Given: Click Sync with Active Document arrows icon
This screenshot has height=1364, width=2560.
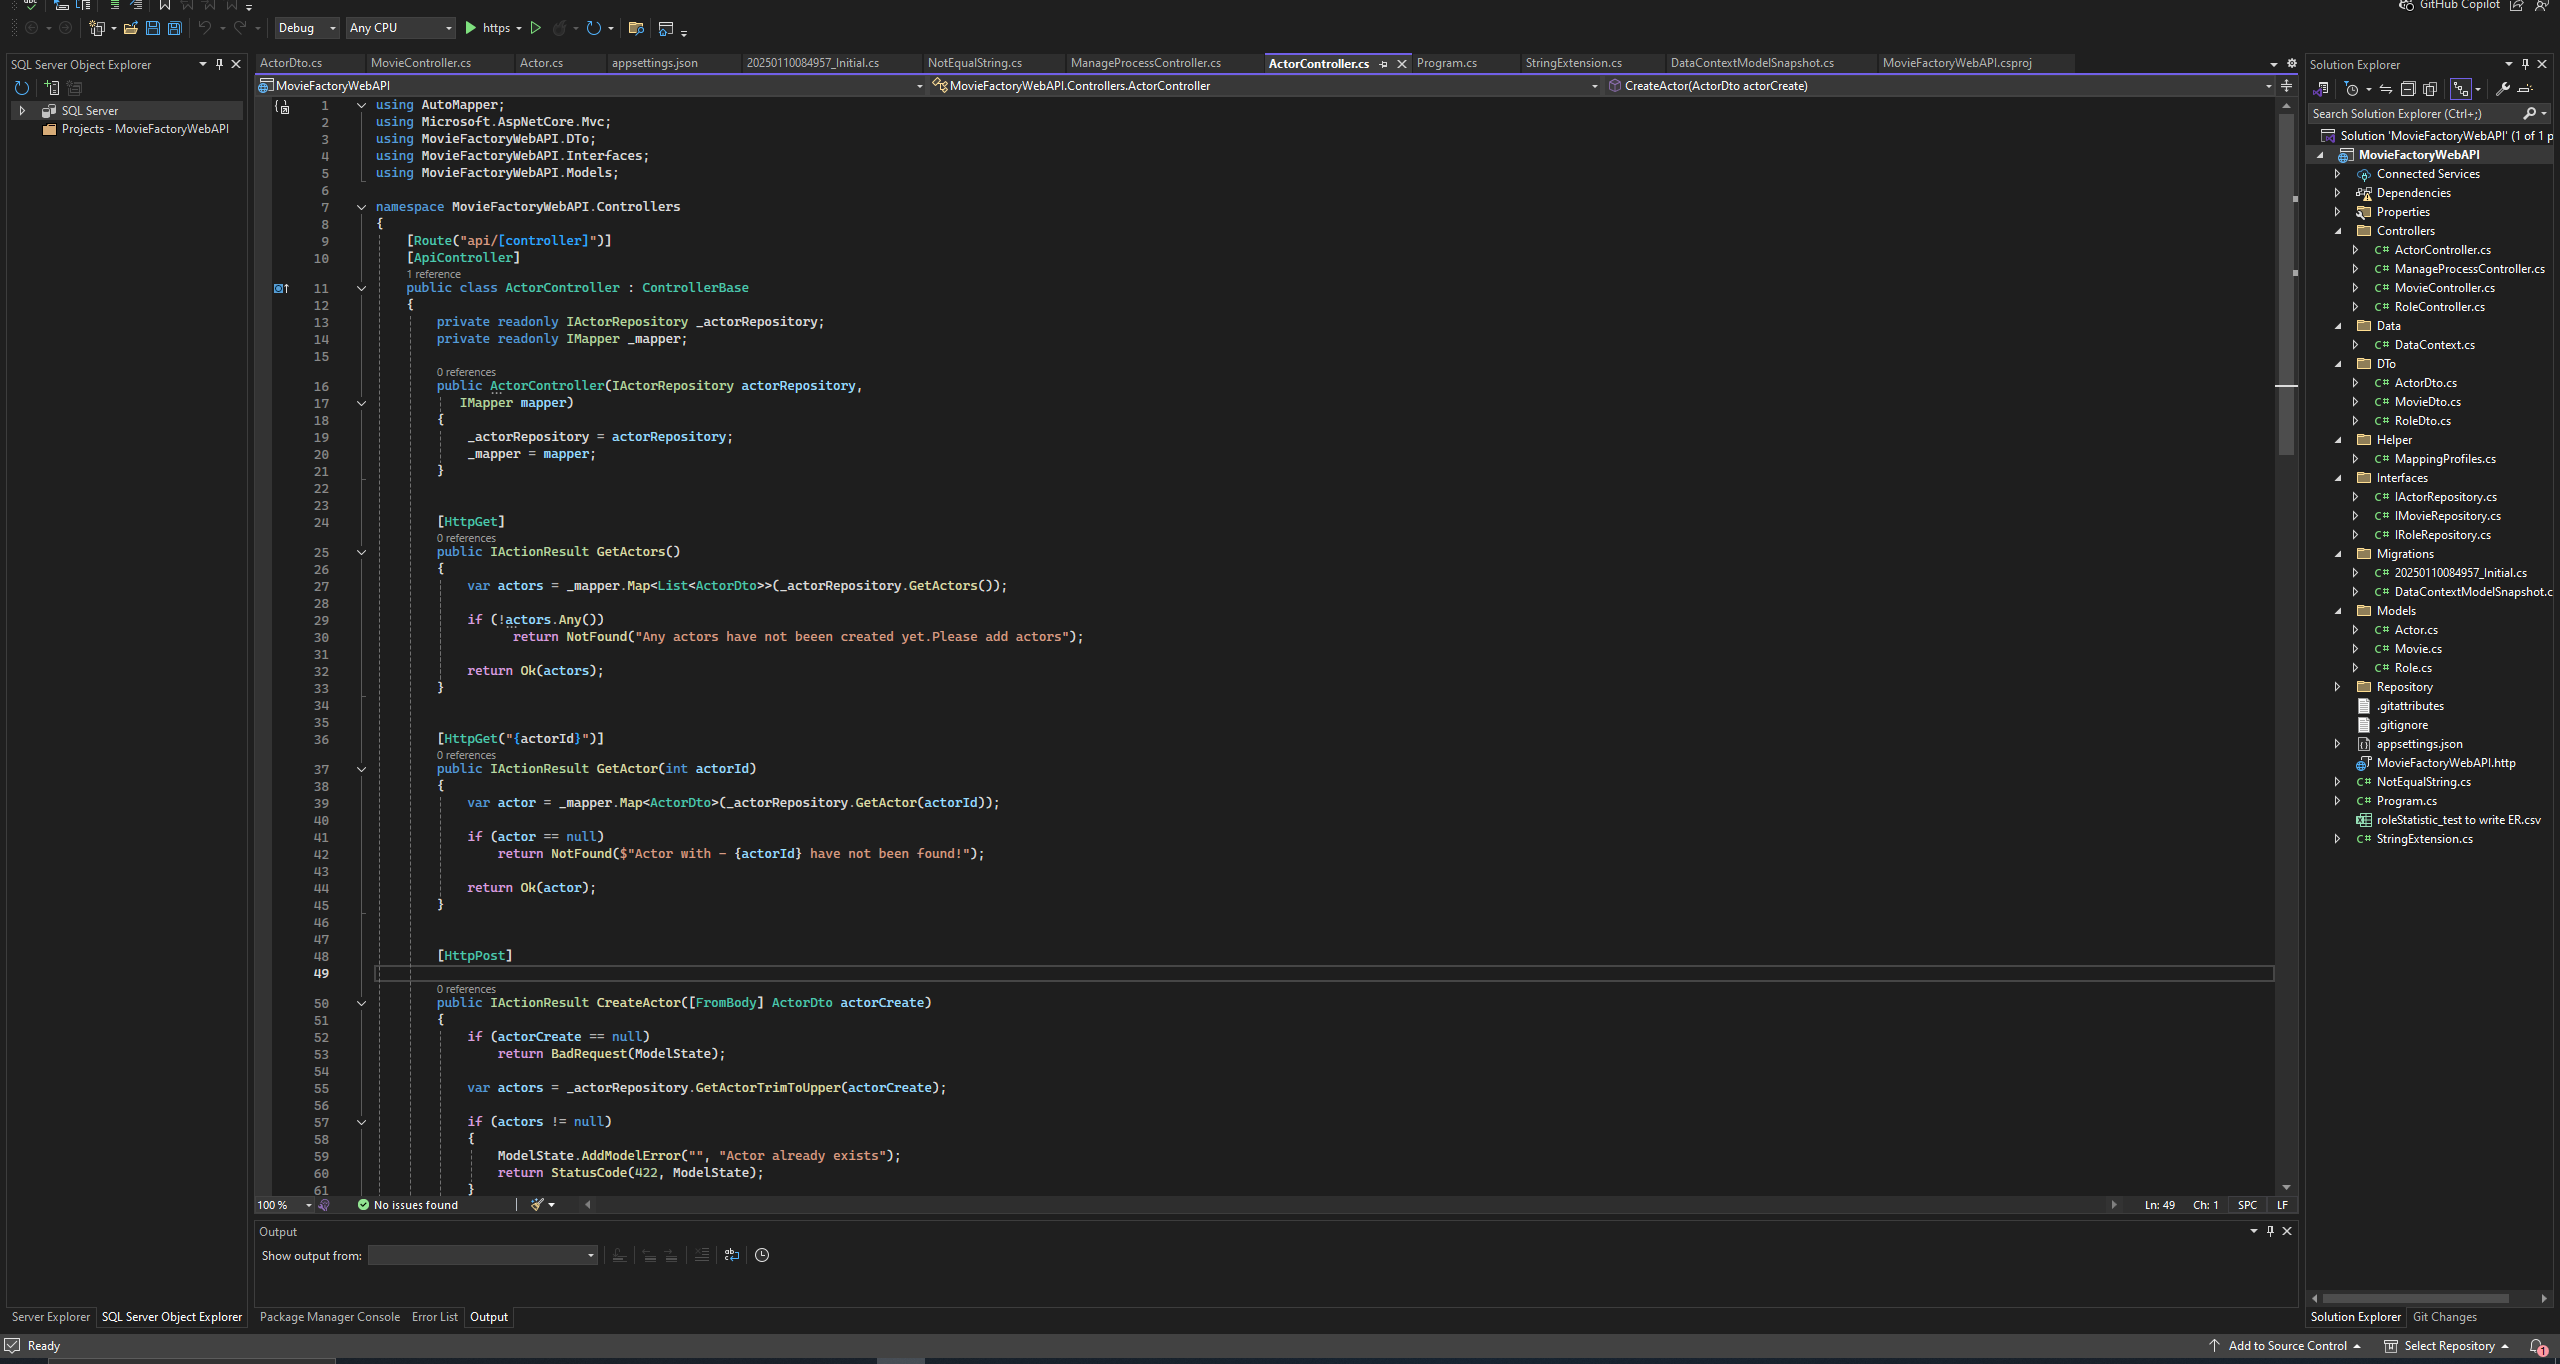Looking at the screenshot, I should click(2386, 89).
